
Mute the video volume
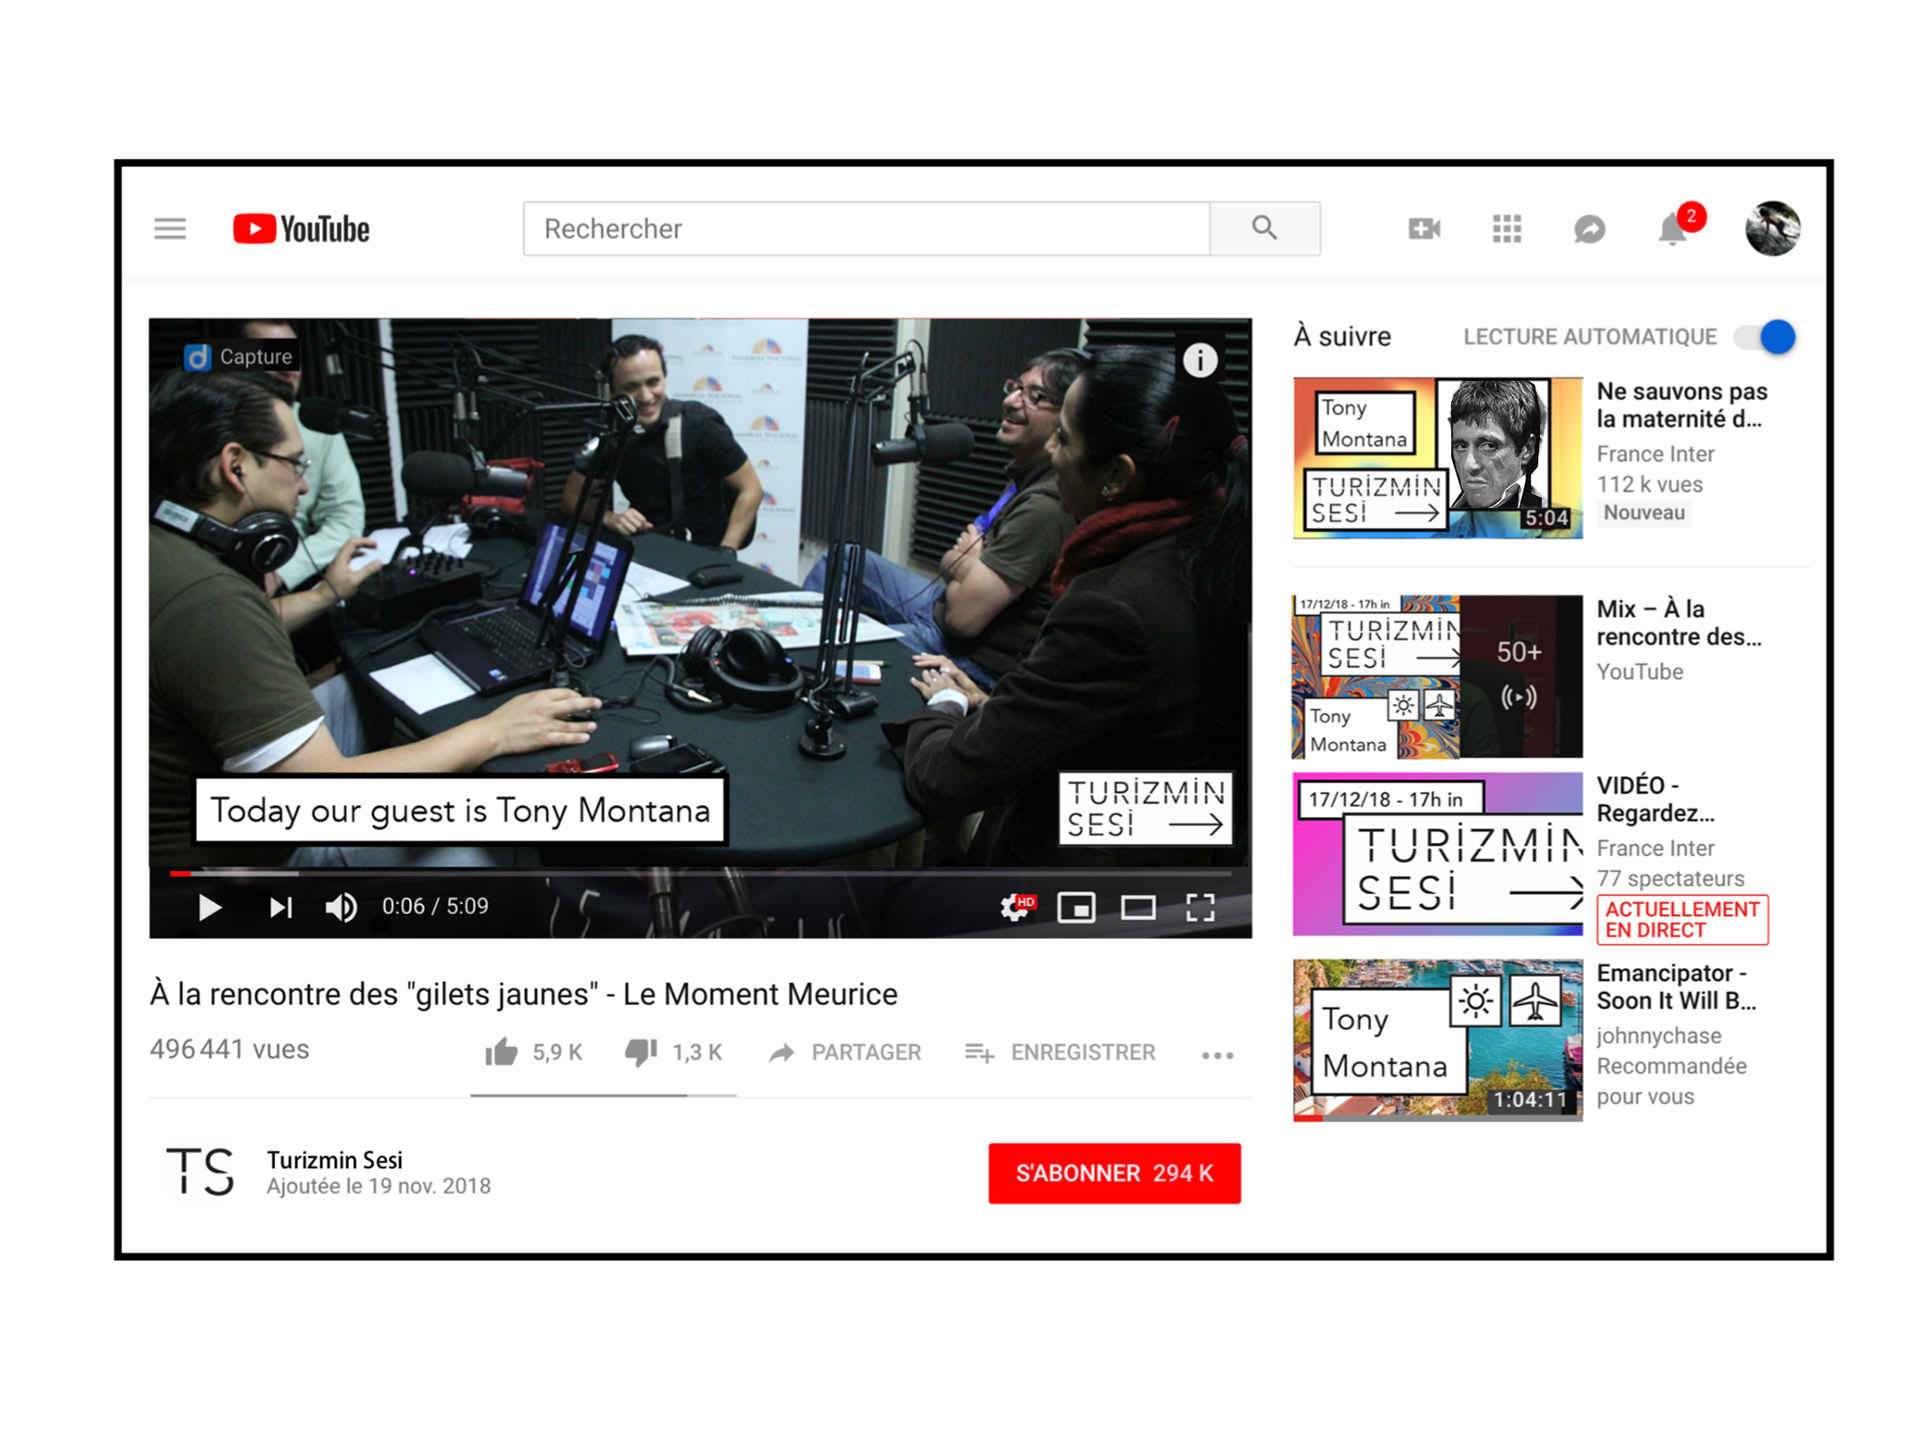pyautogui.click(x=340, y=907)
